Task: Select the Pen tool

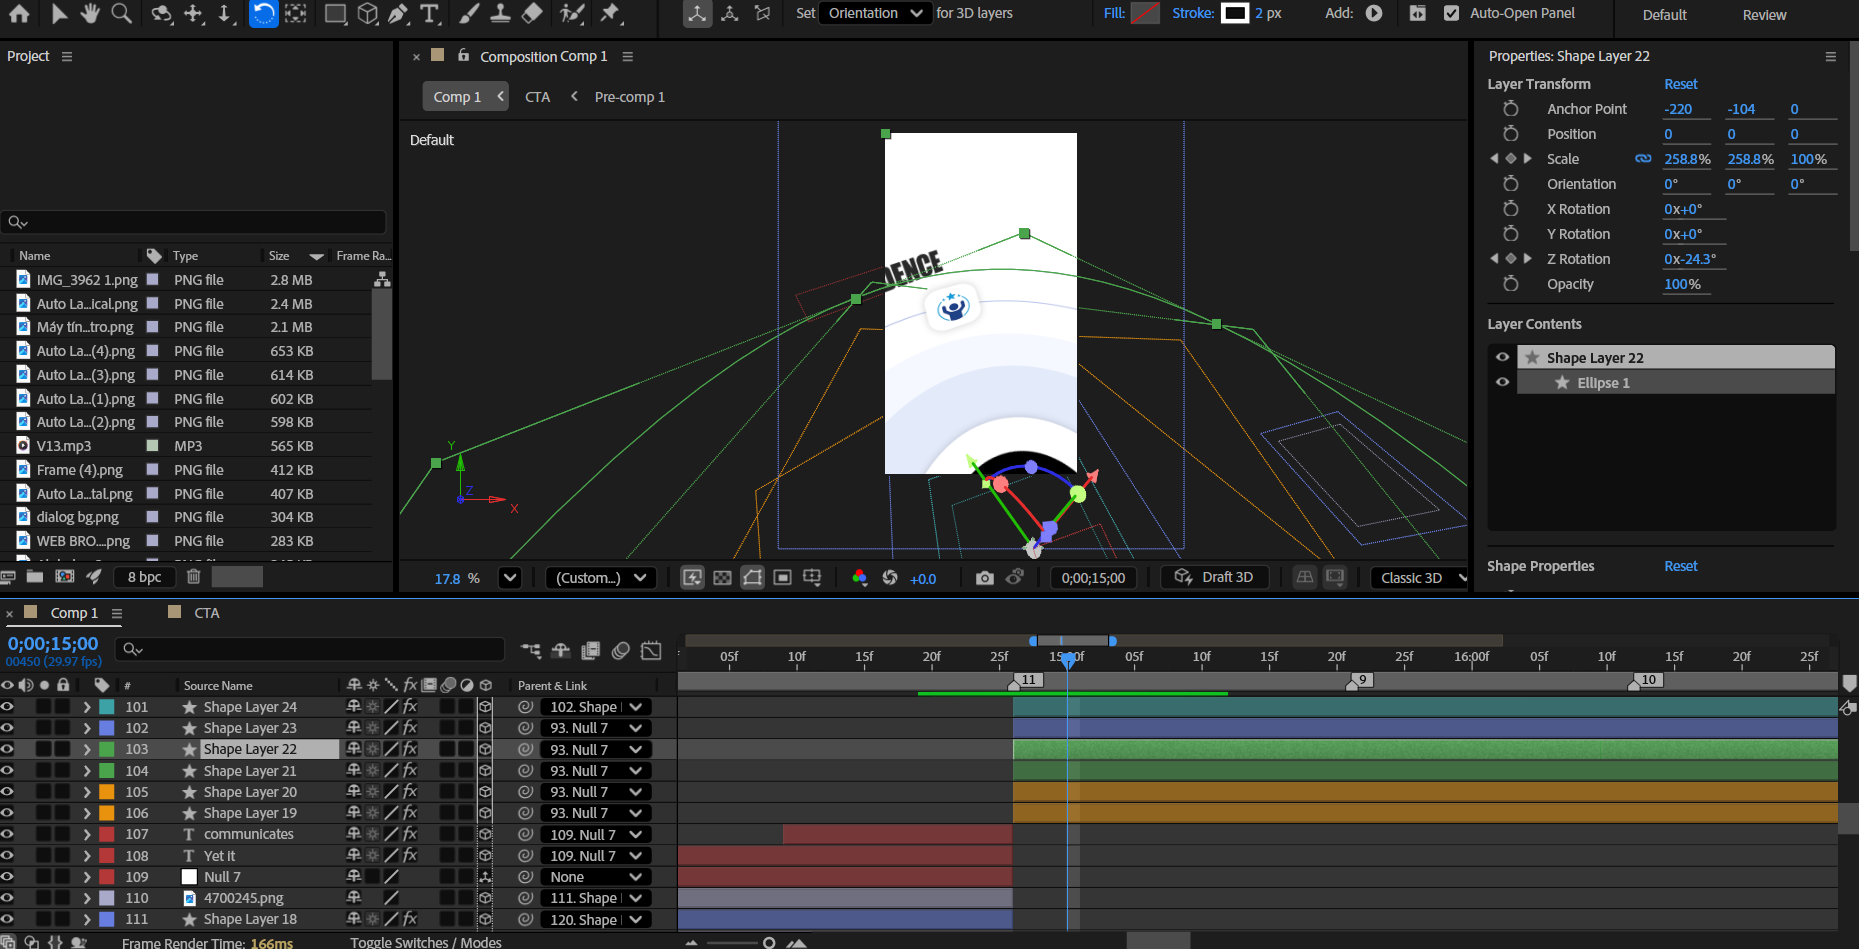Action: (397, 13)
